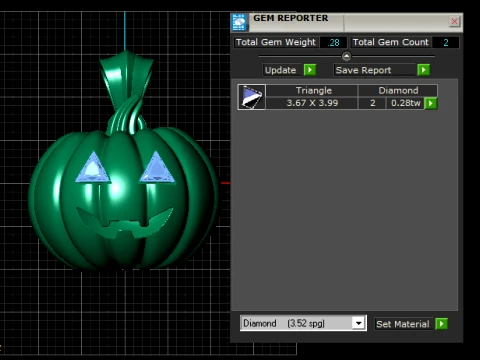Click the green arrow beside Set Material
The width and height of the screenshot is (480, 360).
(x=441, y=324)
